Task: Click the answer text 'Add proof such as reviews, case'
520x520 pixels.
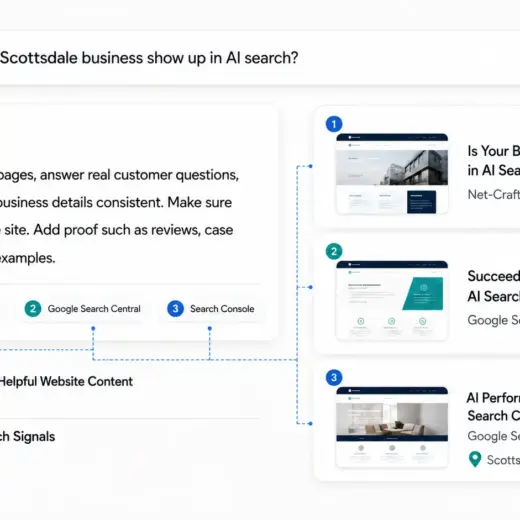Action: coord(133,230)
